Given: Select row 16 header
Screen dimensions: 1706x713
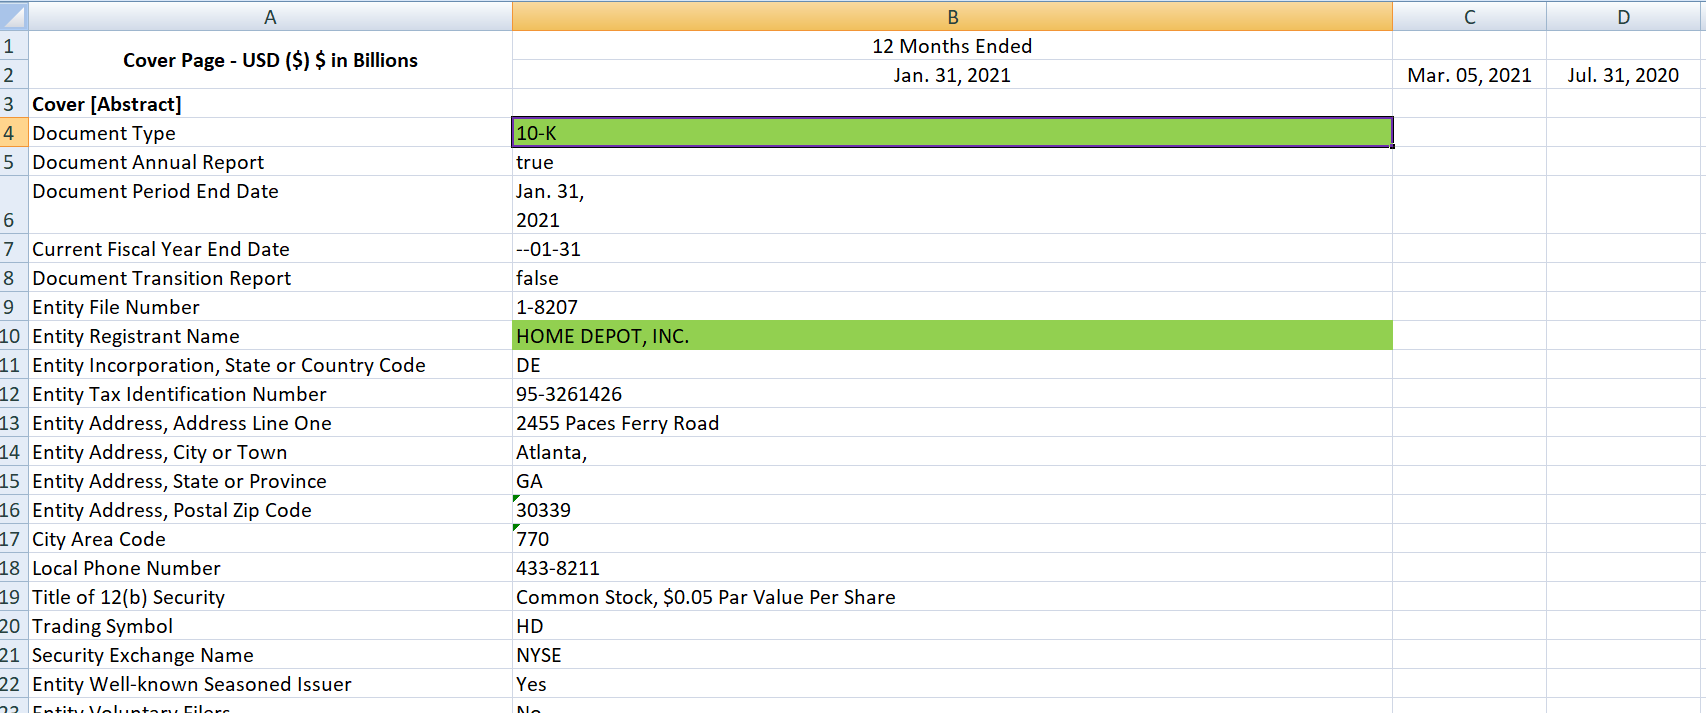Looking at the screenshot, I should (x=14, y=510).
